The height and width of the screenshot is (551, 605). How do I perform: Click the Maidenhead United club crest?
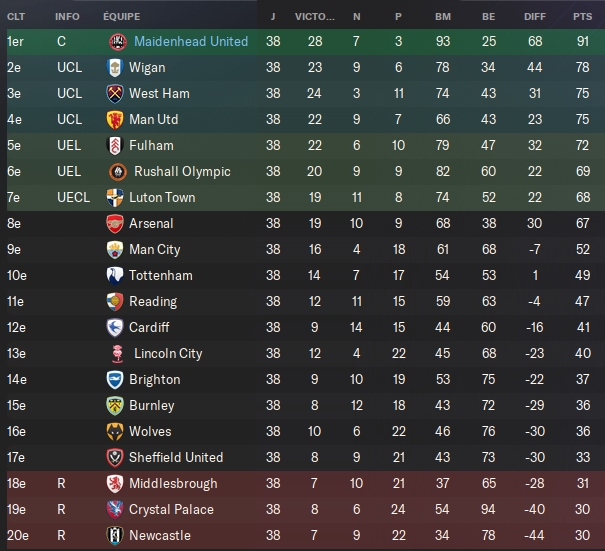[x=117, y=42]
